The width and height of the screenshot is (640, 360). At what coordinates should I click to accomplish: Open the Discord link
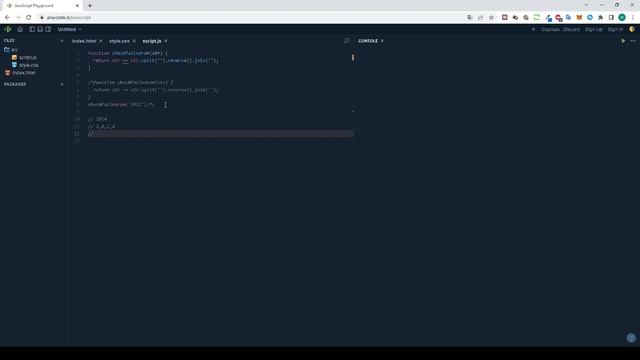tap(571, 29)
